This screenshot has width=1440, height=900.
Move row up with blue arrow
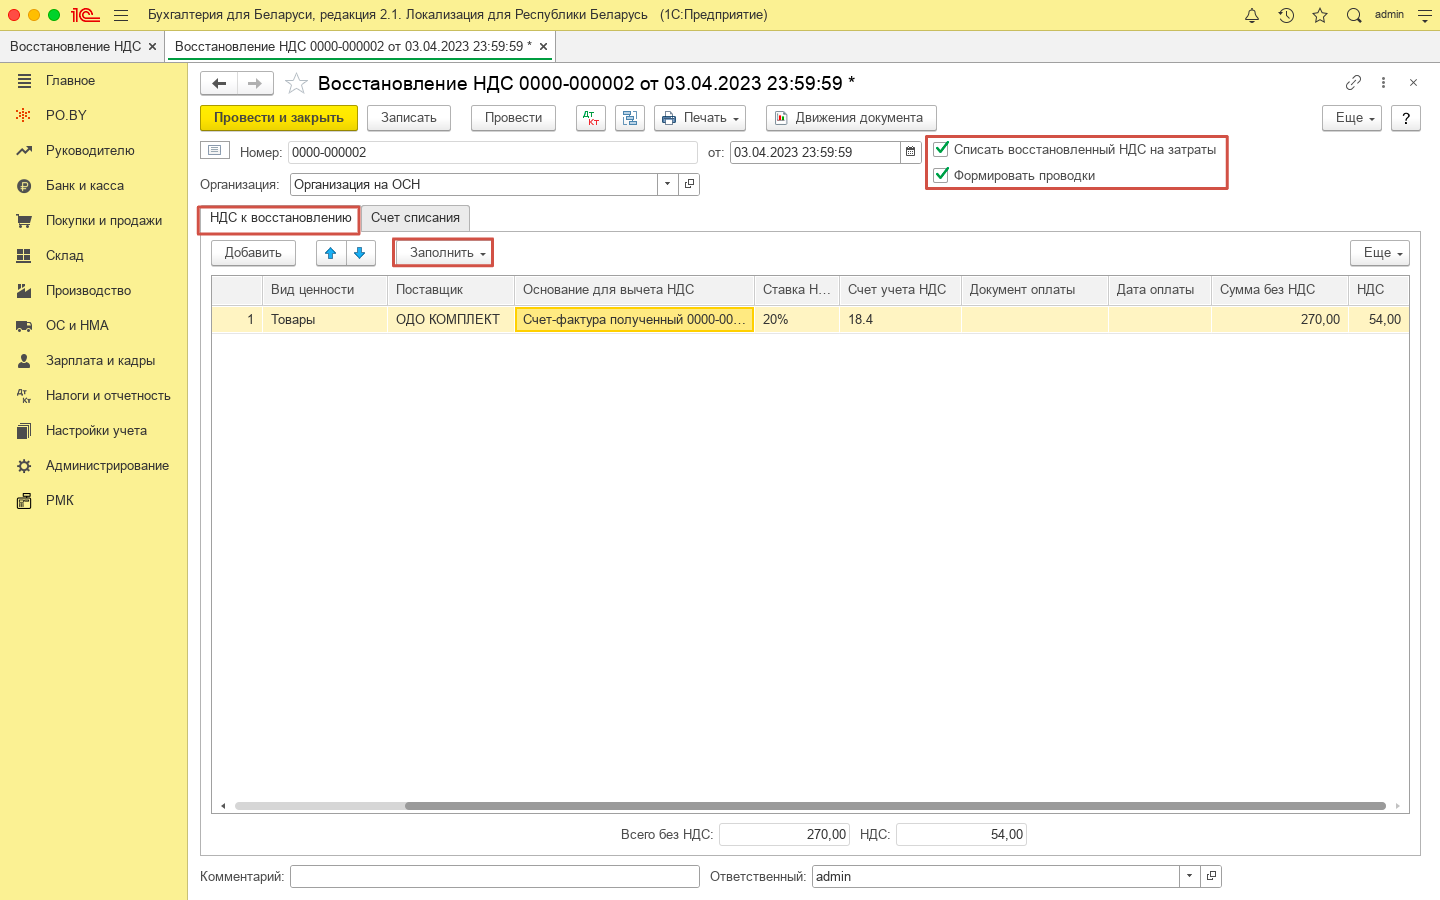(x=331, y=253)
